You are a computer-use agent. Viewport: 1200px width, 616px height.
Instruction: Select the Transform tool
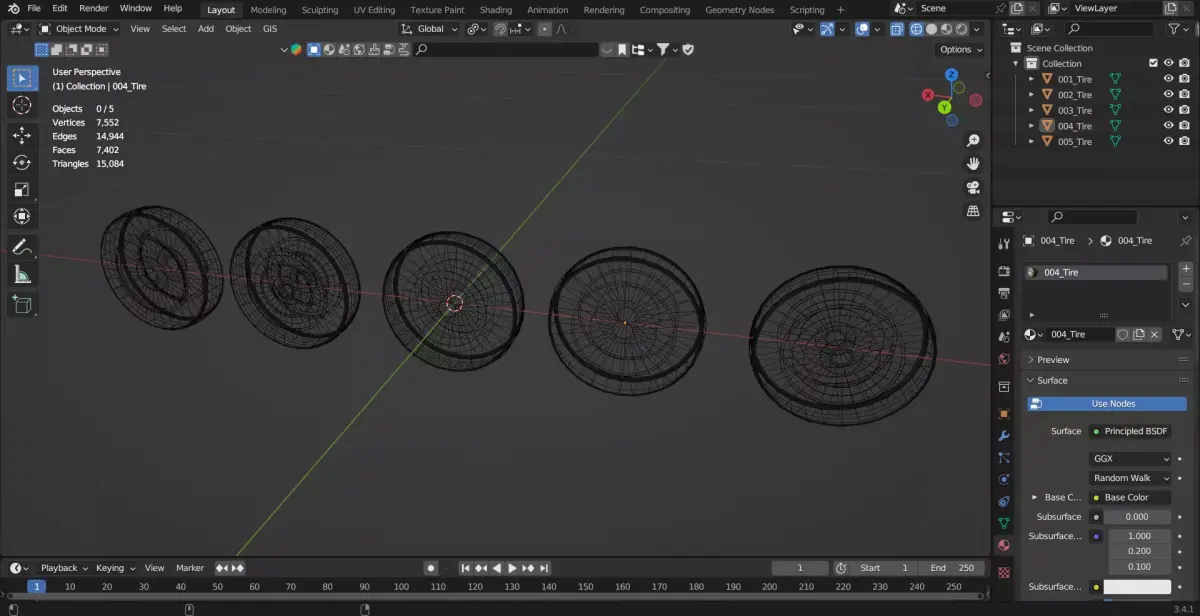tap(22, 216)
